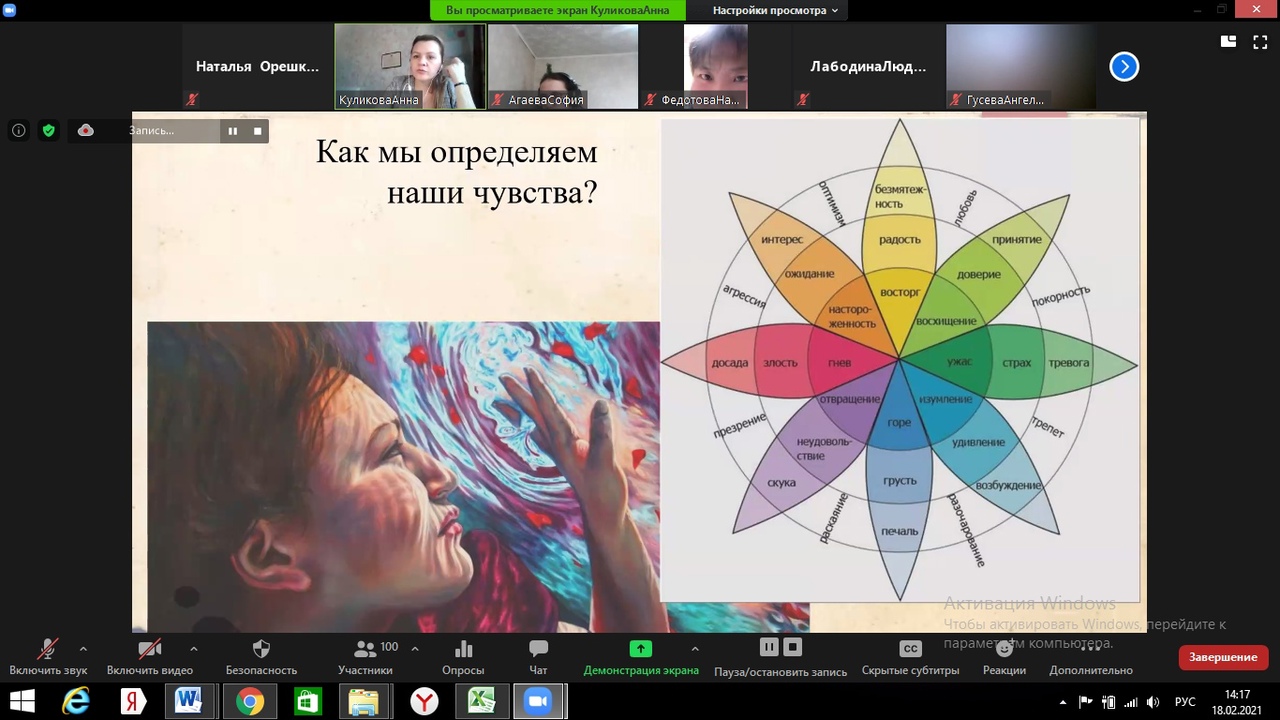1280x720 pixels.
Task: Launch Internet Explorer from the taskbar
Action: click(x=76, y=702)
